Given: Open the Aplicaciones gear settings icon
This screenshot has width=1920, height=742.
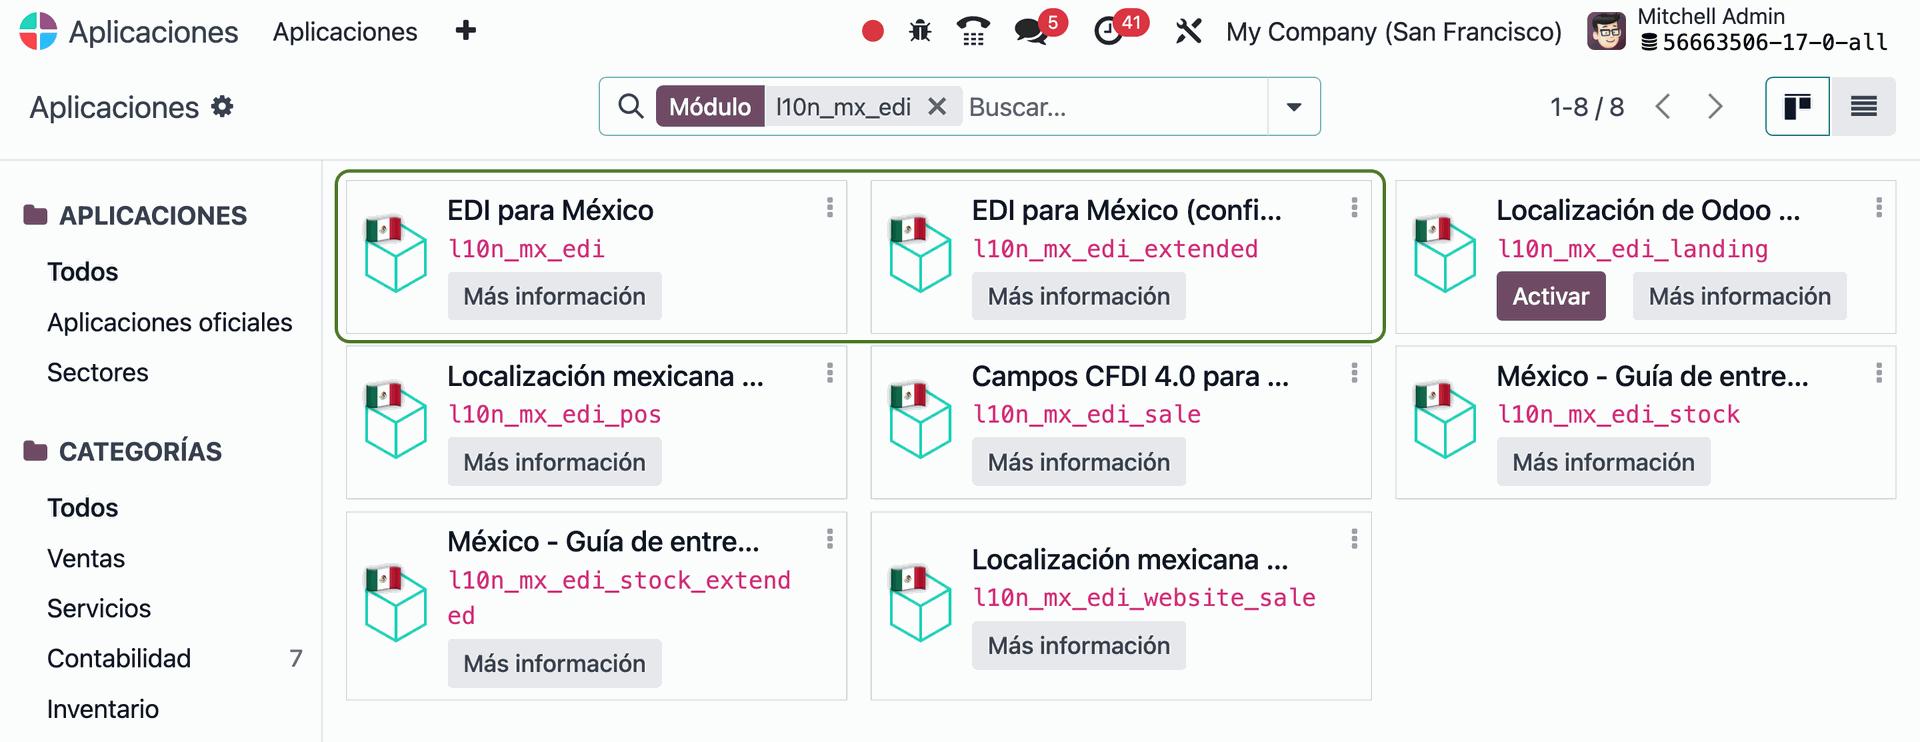Looking at the screenshot, I should coord(223,106).
